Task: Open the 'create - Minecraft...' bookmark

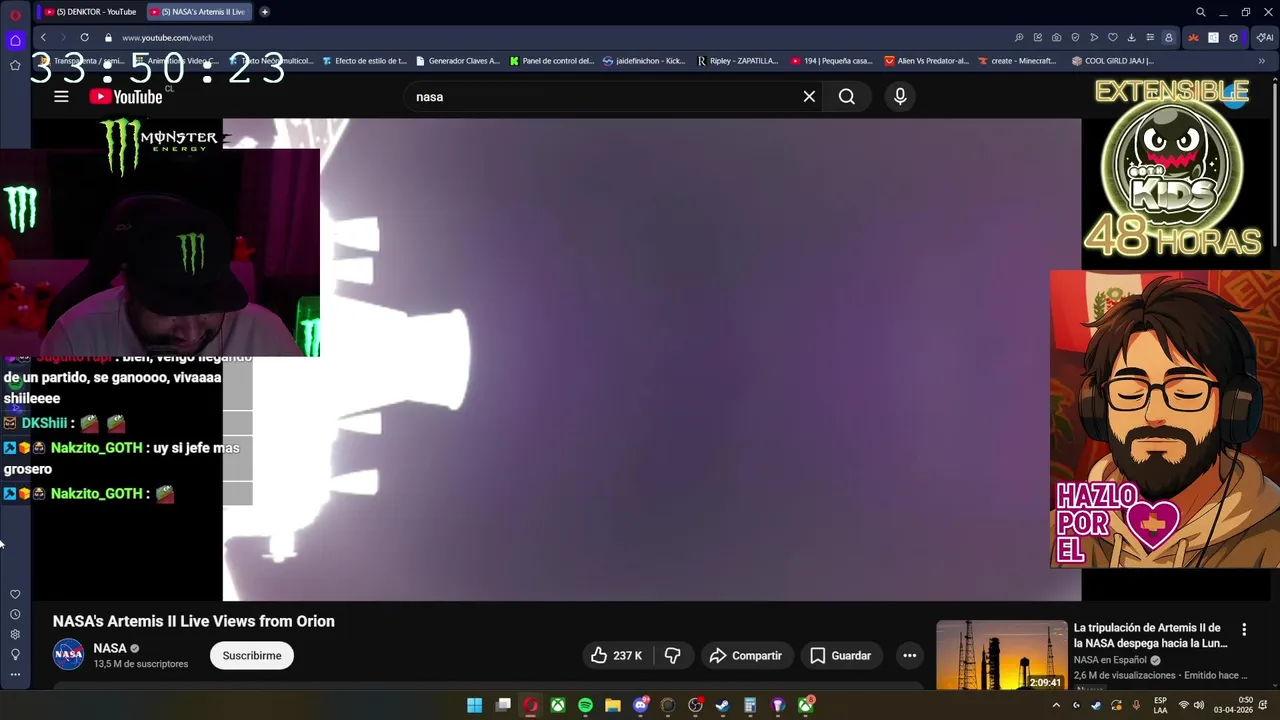Action: [x=1017, y=61]
